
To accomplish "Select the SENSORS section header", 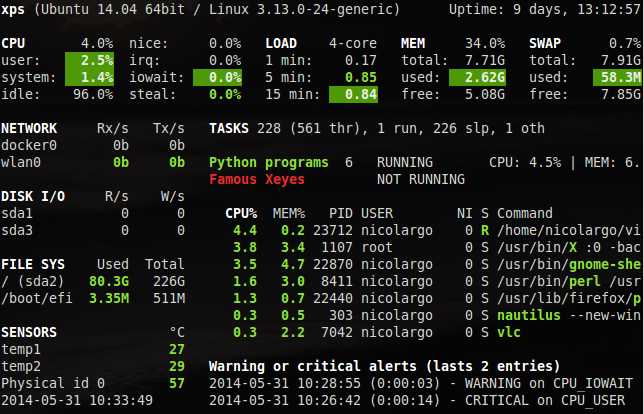I will pos(29,332).
